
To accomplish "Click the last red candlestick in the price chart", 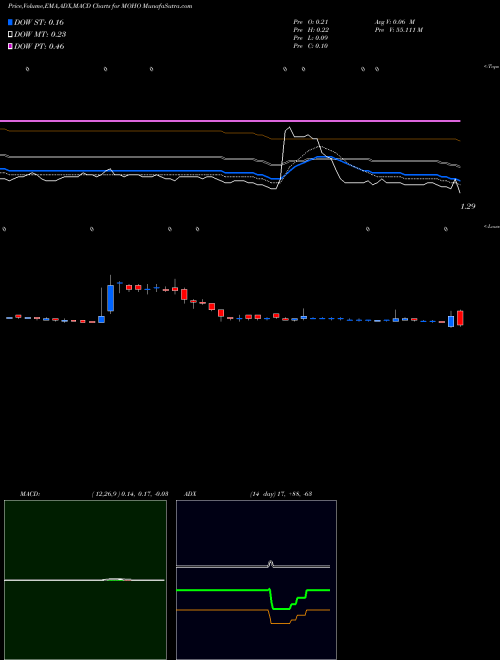I will pyautogui.click(x=460, y=318).
